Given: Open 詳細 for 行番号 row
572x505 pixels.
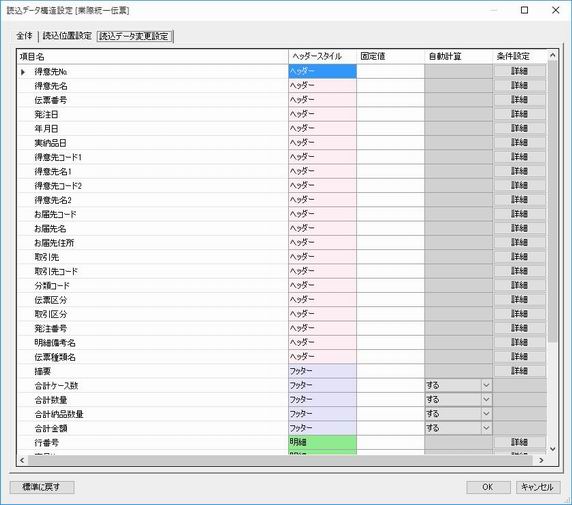Looking at the screenshot, I should point(519,442).
